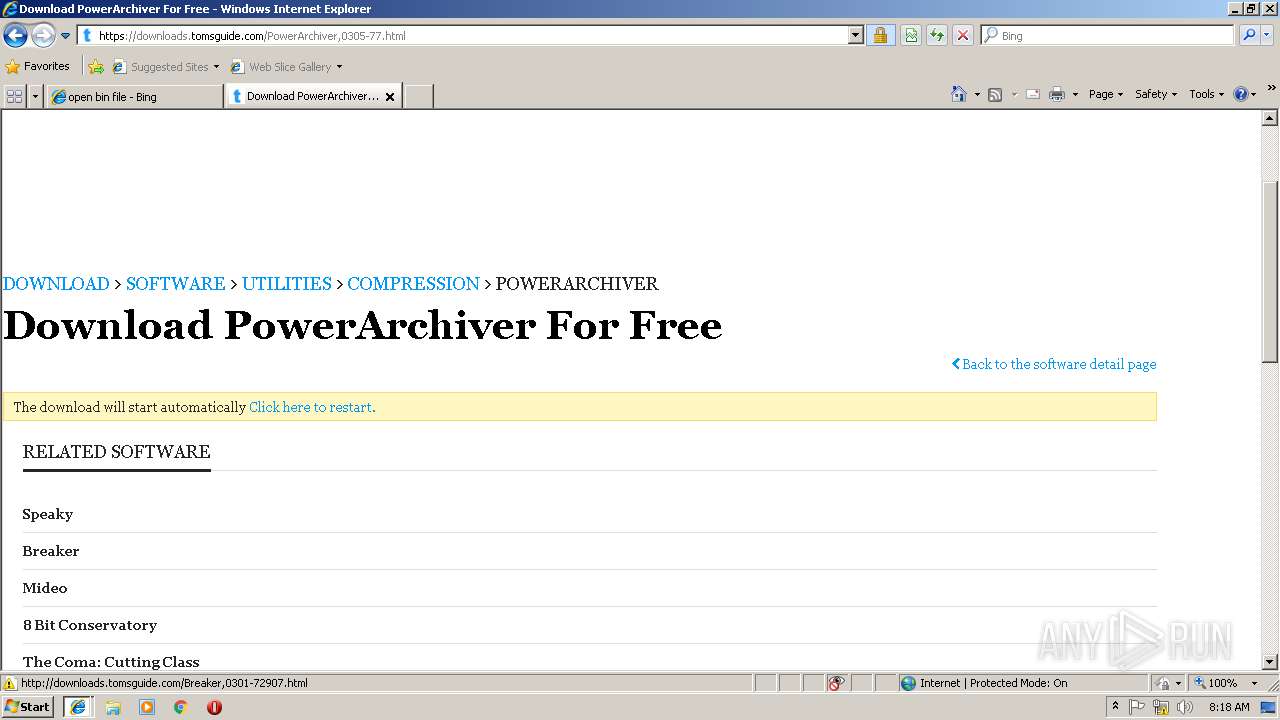1280x720 pixels.
Task: Click the scrollbar down arrow
Action: click(x=1270, y=661)
